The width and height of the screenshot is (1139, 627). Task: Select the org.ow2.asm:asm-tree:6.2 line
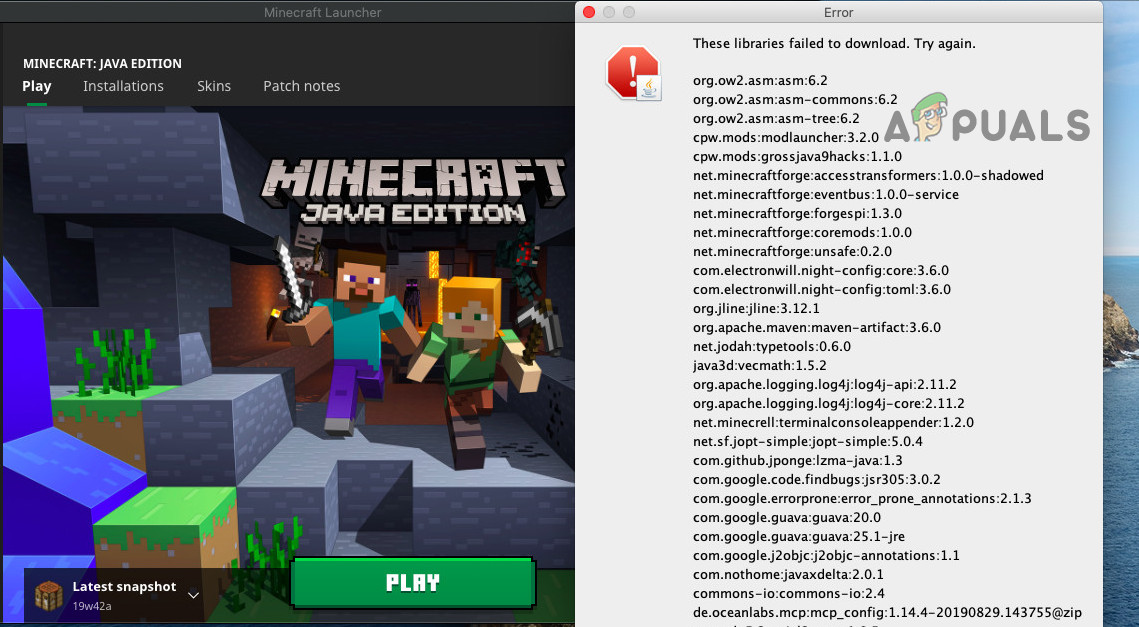point(776,118)
